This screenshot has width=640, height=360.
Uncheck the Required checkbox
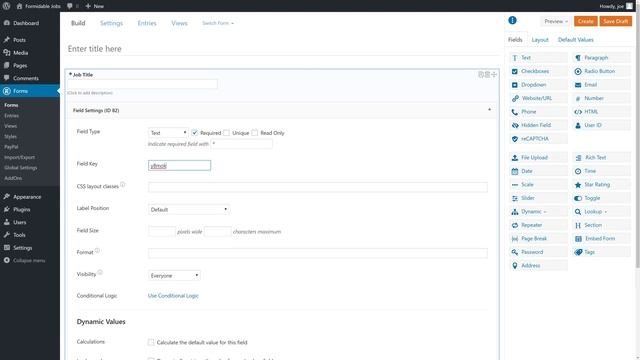tap(195, 133)
